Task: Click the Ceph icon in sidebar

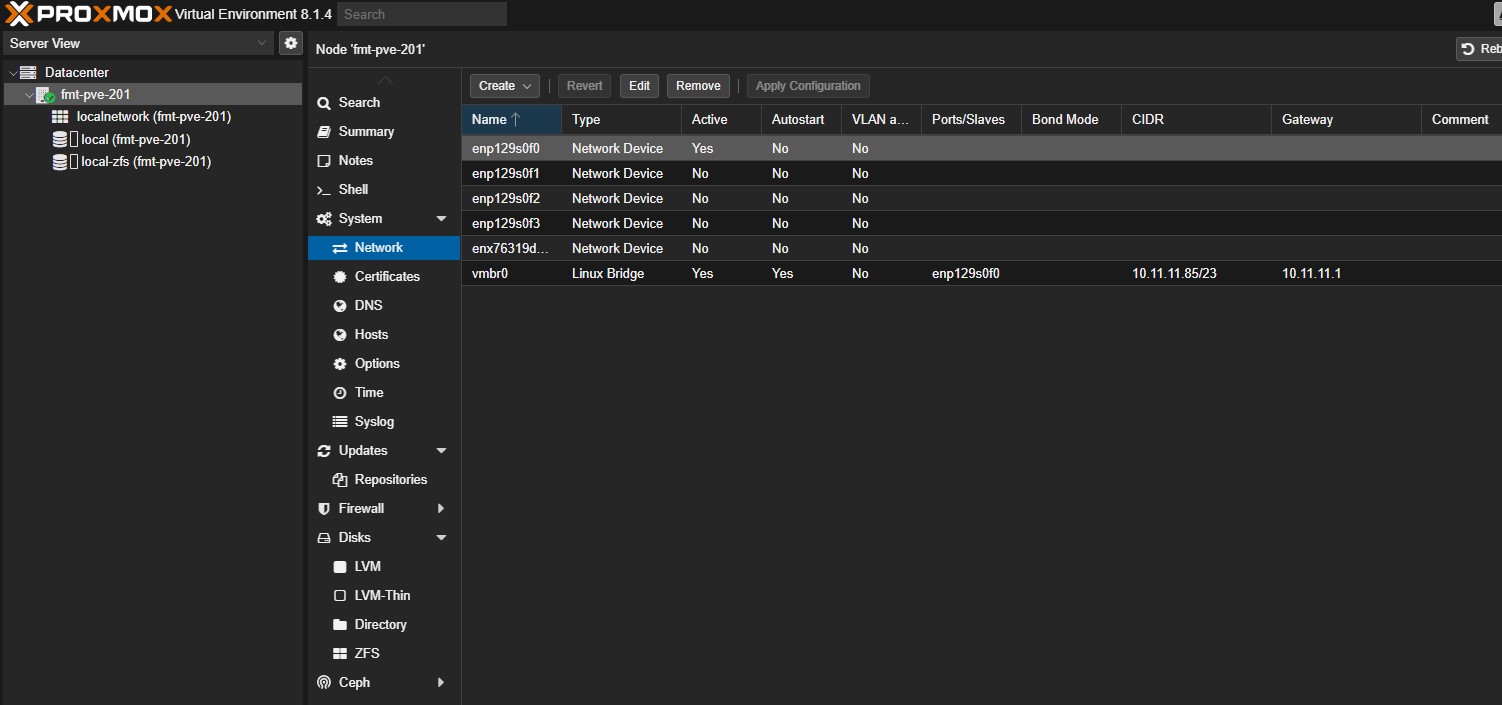Action: tap(323, 683)
